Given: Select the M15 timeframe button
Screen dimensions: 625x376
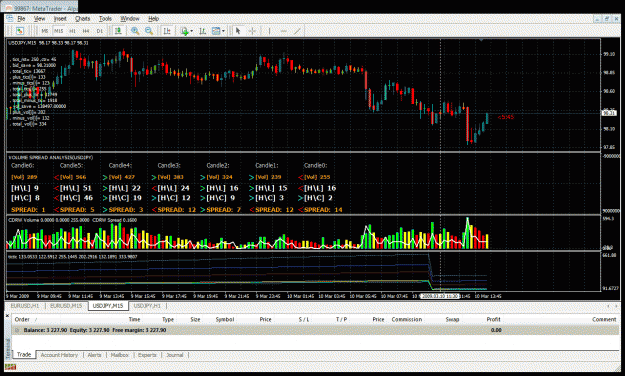Looking at the screenshot, I should (x=59, y=31).
